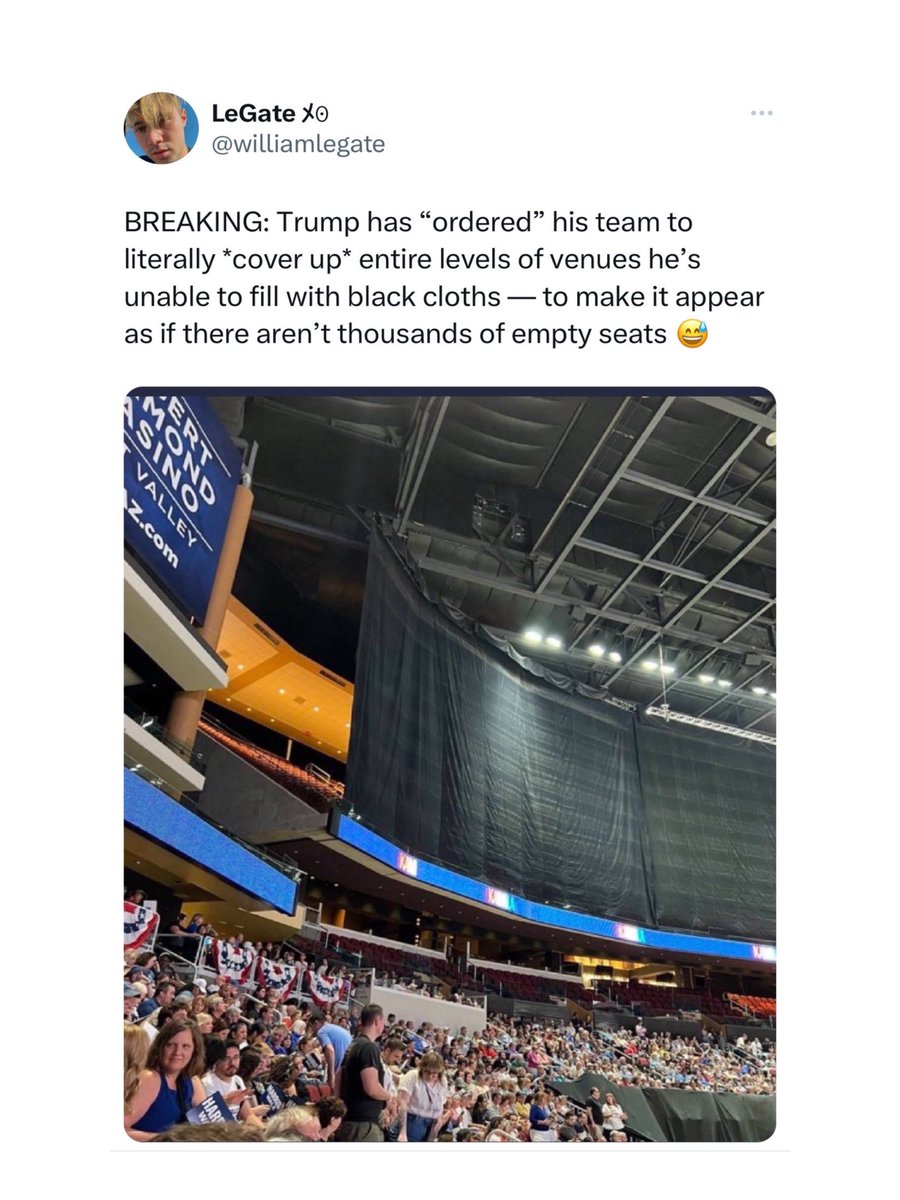The image size is (900, 1200).
Task: Open the attached arena photo
Action: (450, 764)
